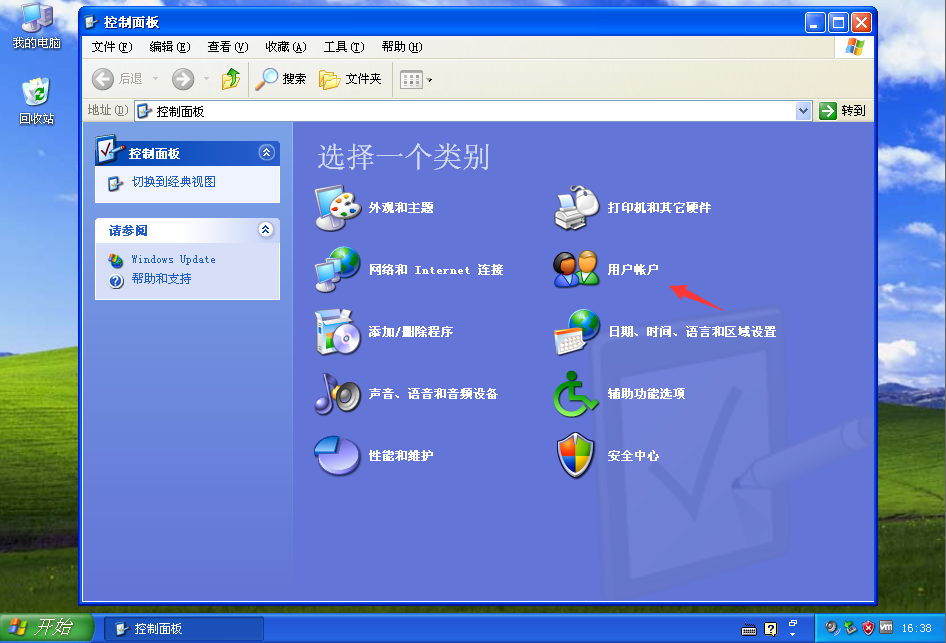The width and height of the screenshot is (946, 643).
Task: Select the 控制面板 taskbar button
Action: point(184,629)
